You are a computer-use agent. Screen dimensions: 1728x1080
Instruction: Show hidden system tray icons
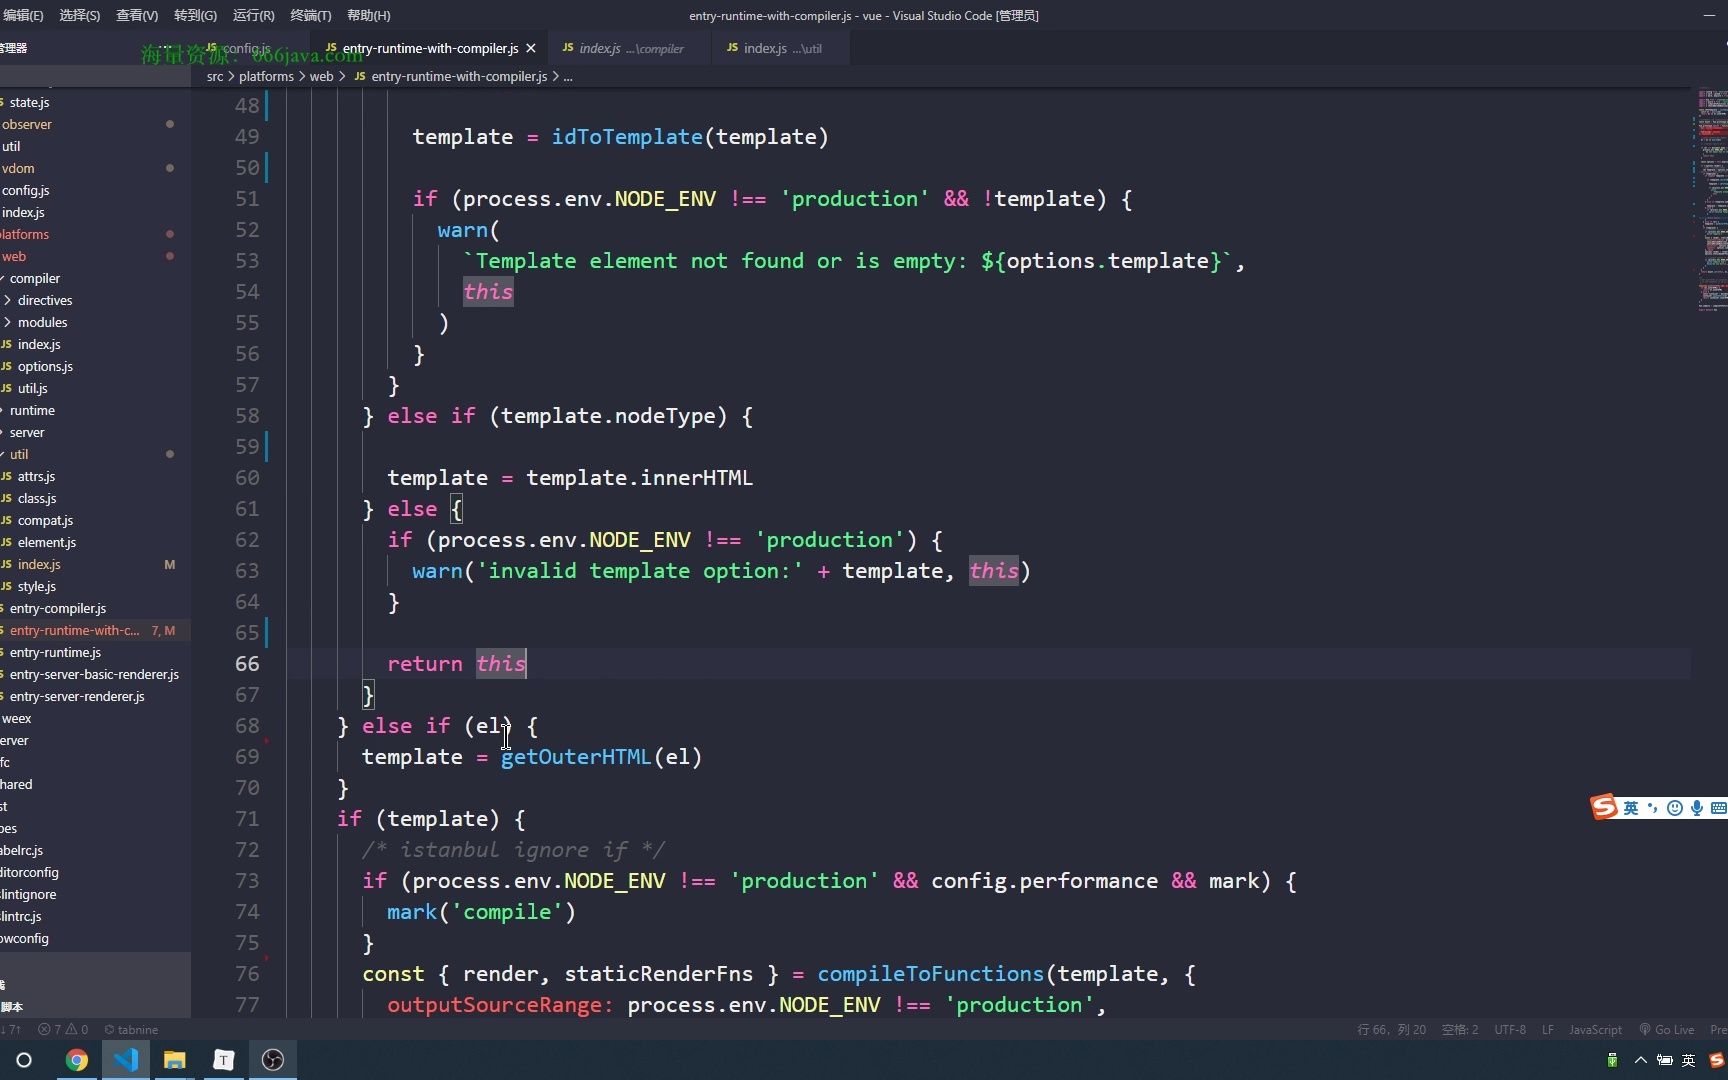point(1640,1060)
